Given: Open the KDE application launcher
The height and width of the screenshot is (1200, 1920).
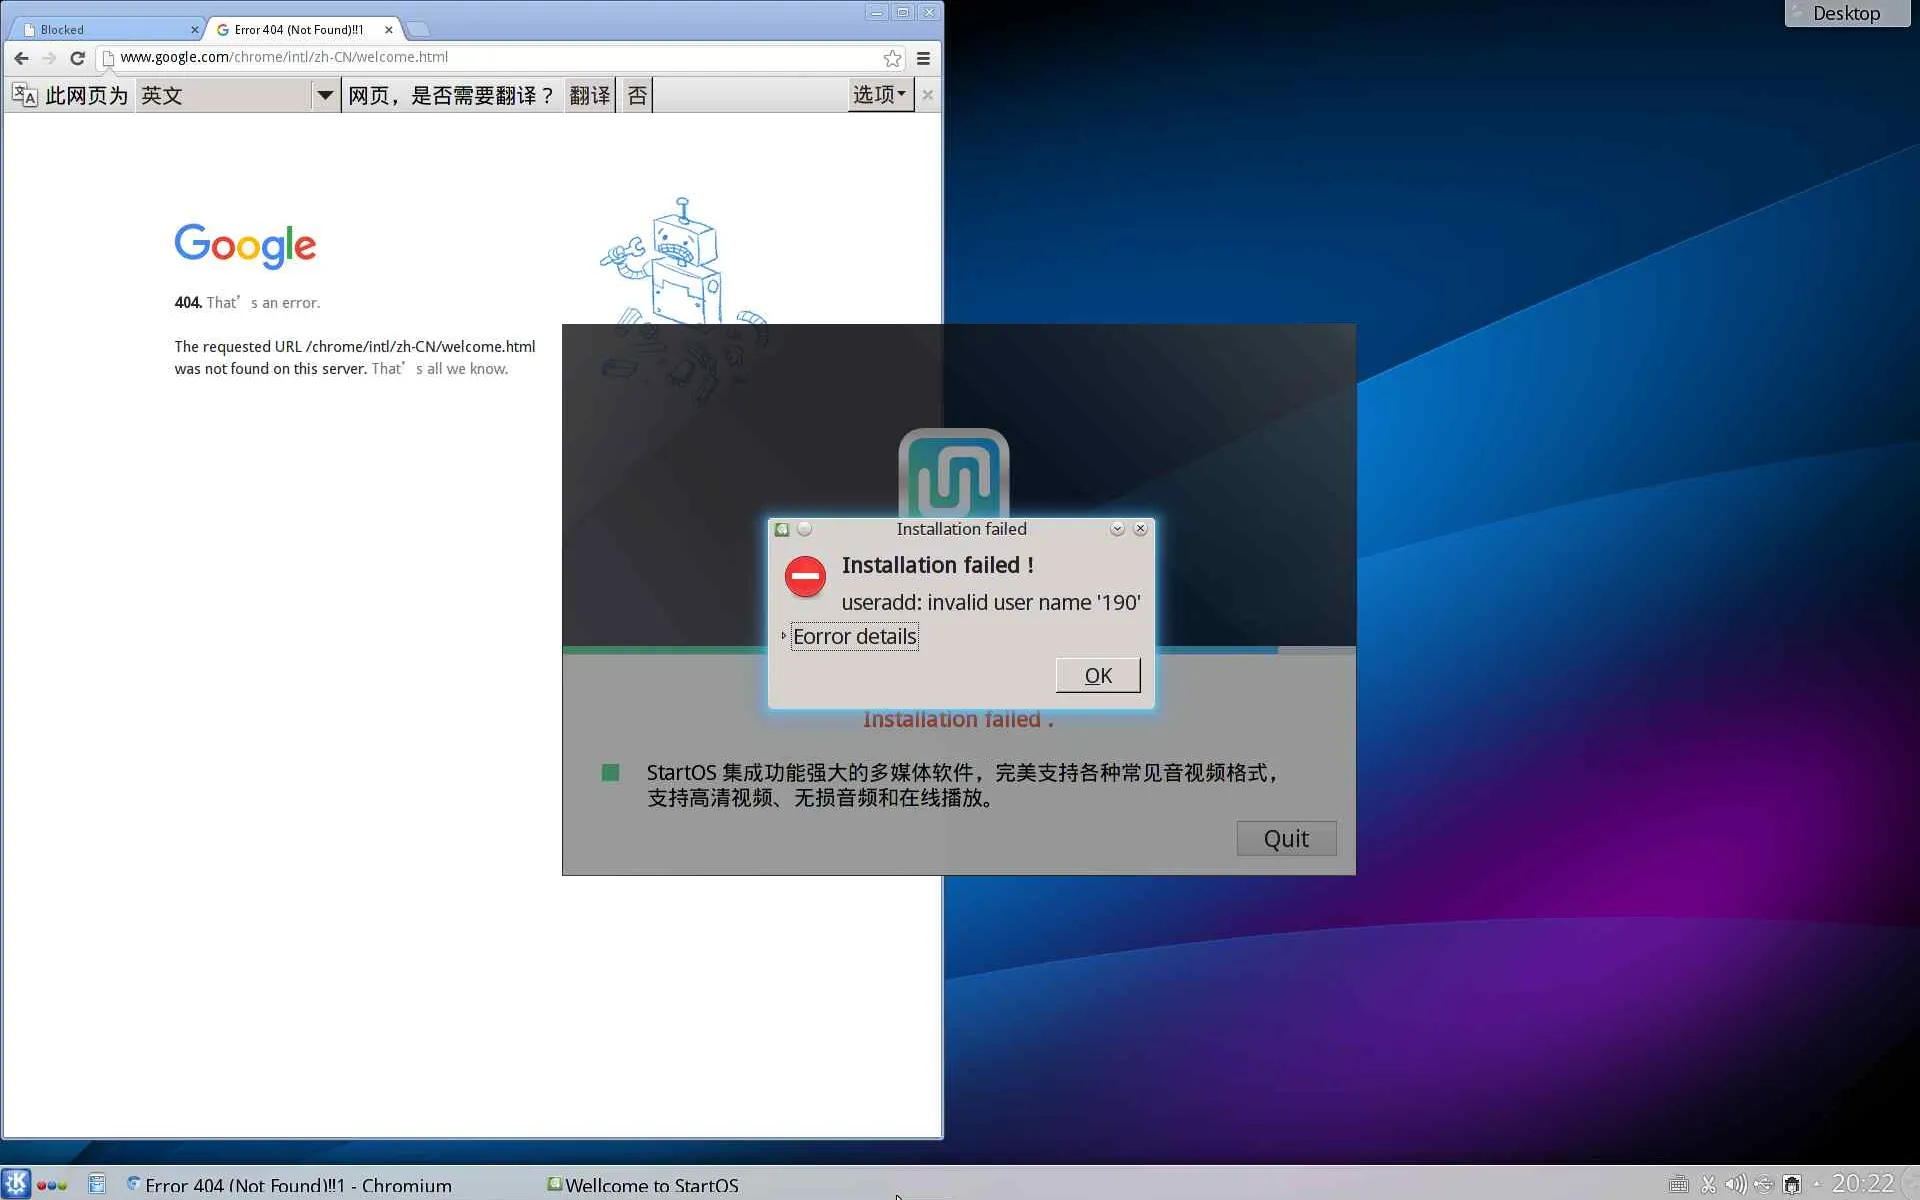Looking at the screenshot, I should [x=16, y=1184].
